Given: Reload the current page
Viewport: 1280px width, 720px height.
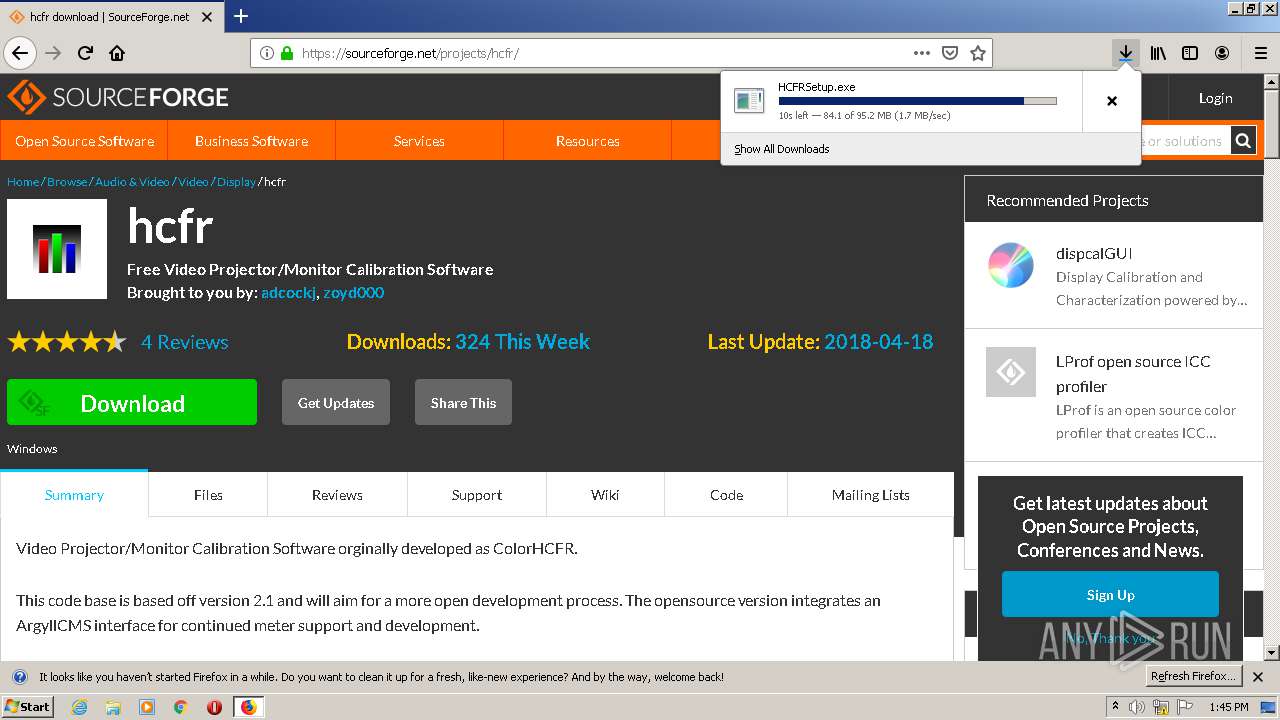Looking at the screenshot, I should 86,53.
